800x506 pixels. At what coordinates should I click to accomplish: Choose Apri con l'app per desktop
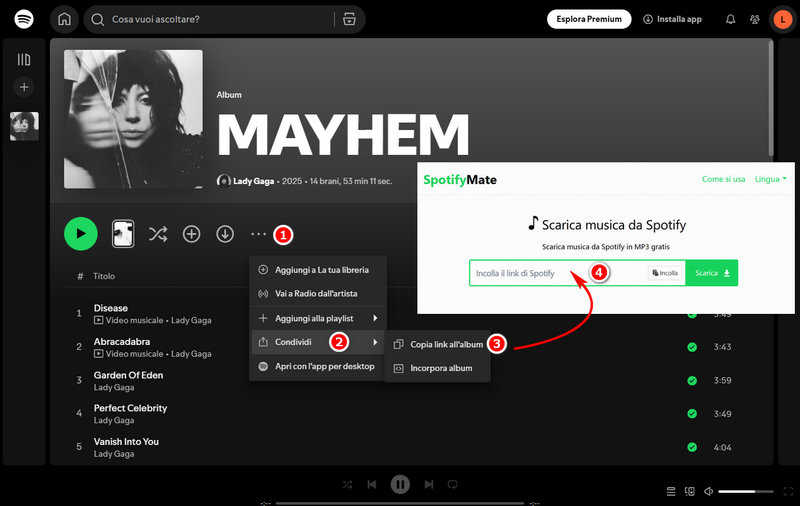coord(318,366)
